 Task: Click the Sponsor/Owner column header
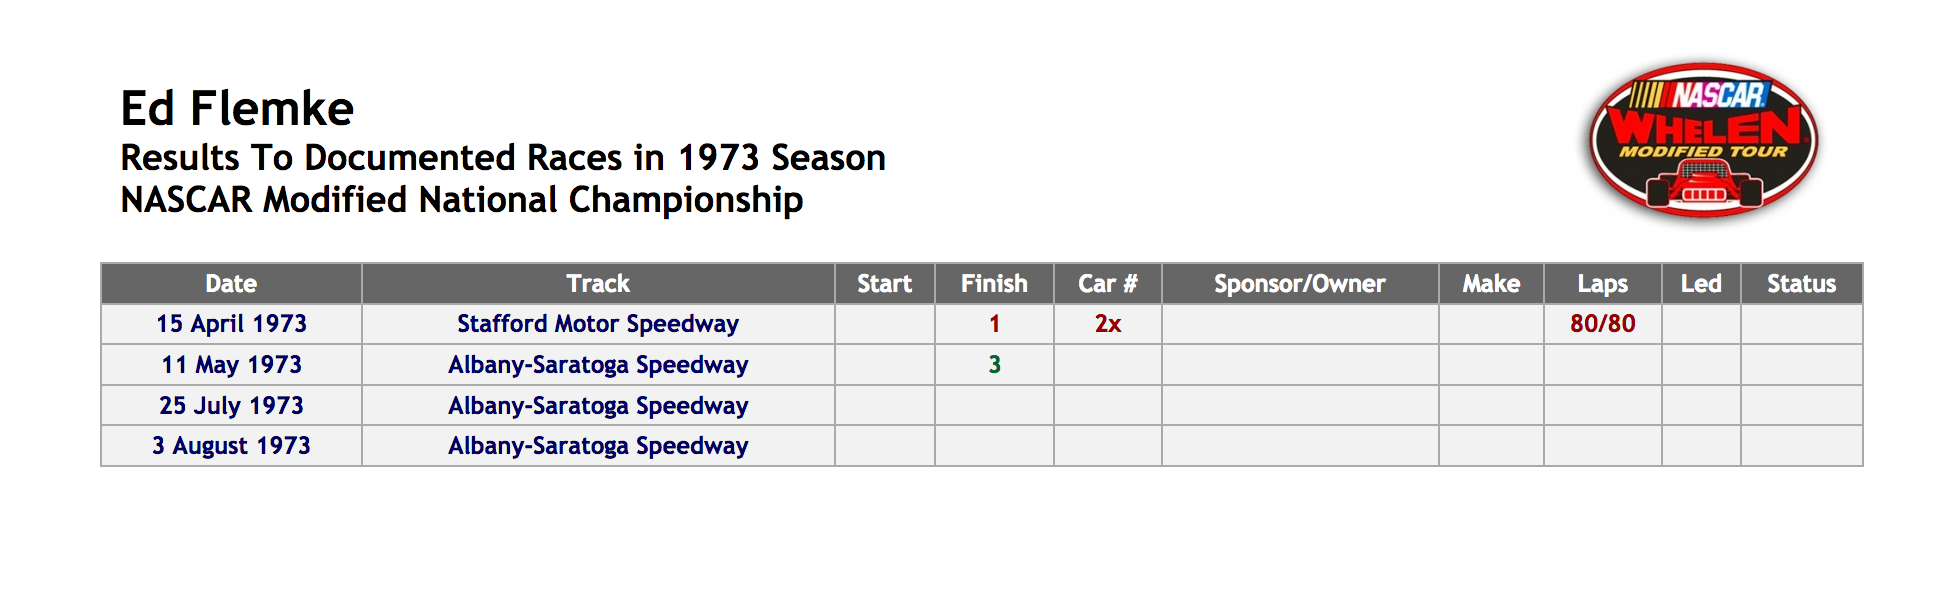click(1300, 284)
